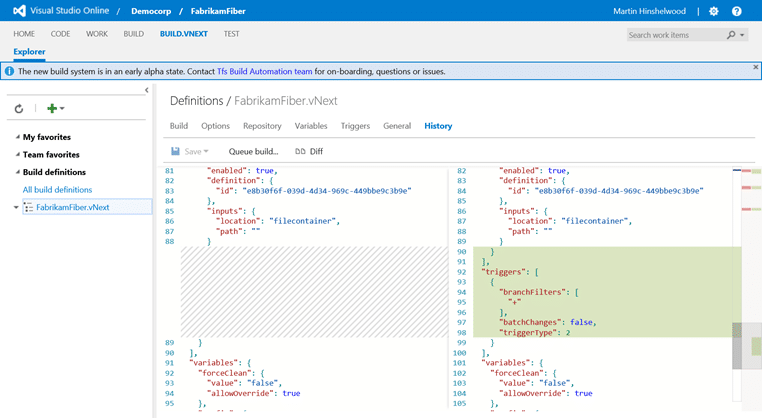
Task: Click "variables" line 91 in left pane
Action: pos(220,363)
